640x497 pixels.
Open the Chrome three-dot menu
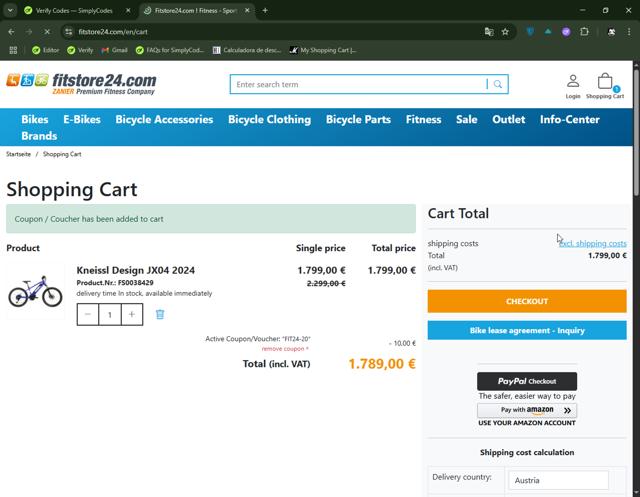click(x=629, y=32)
